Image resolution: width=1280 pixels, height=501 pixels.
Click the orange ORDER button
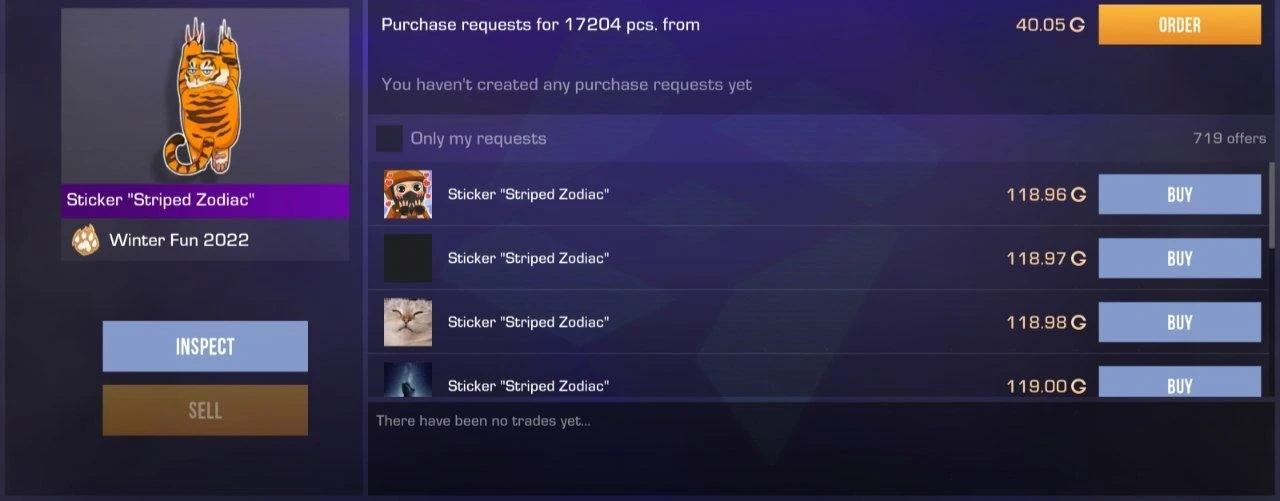coord(1179,25)
